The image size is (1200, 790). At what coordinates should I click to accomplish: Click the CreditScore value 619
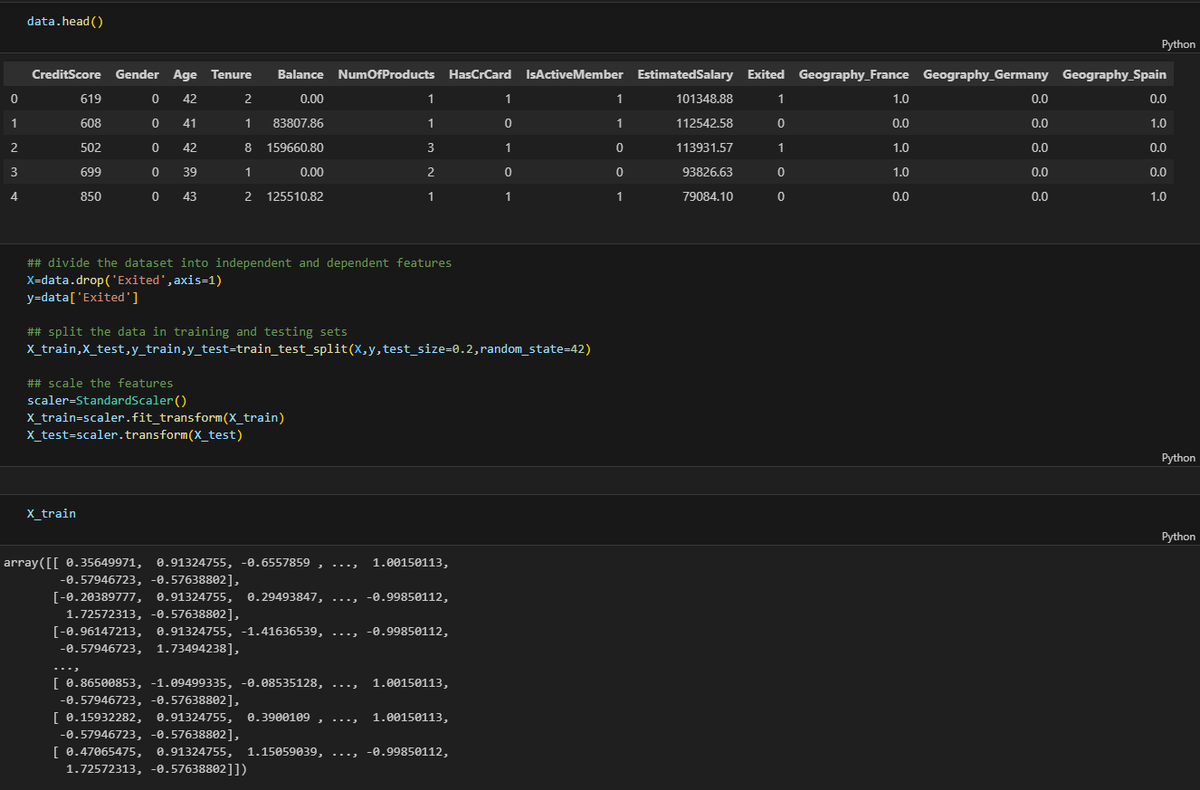click(90, 99)
